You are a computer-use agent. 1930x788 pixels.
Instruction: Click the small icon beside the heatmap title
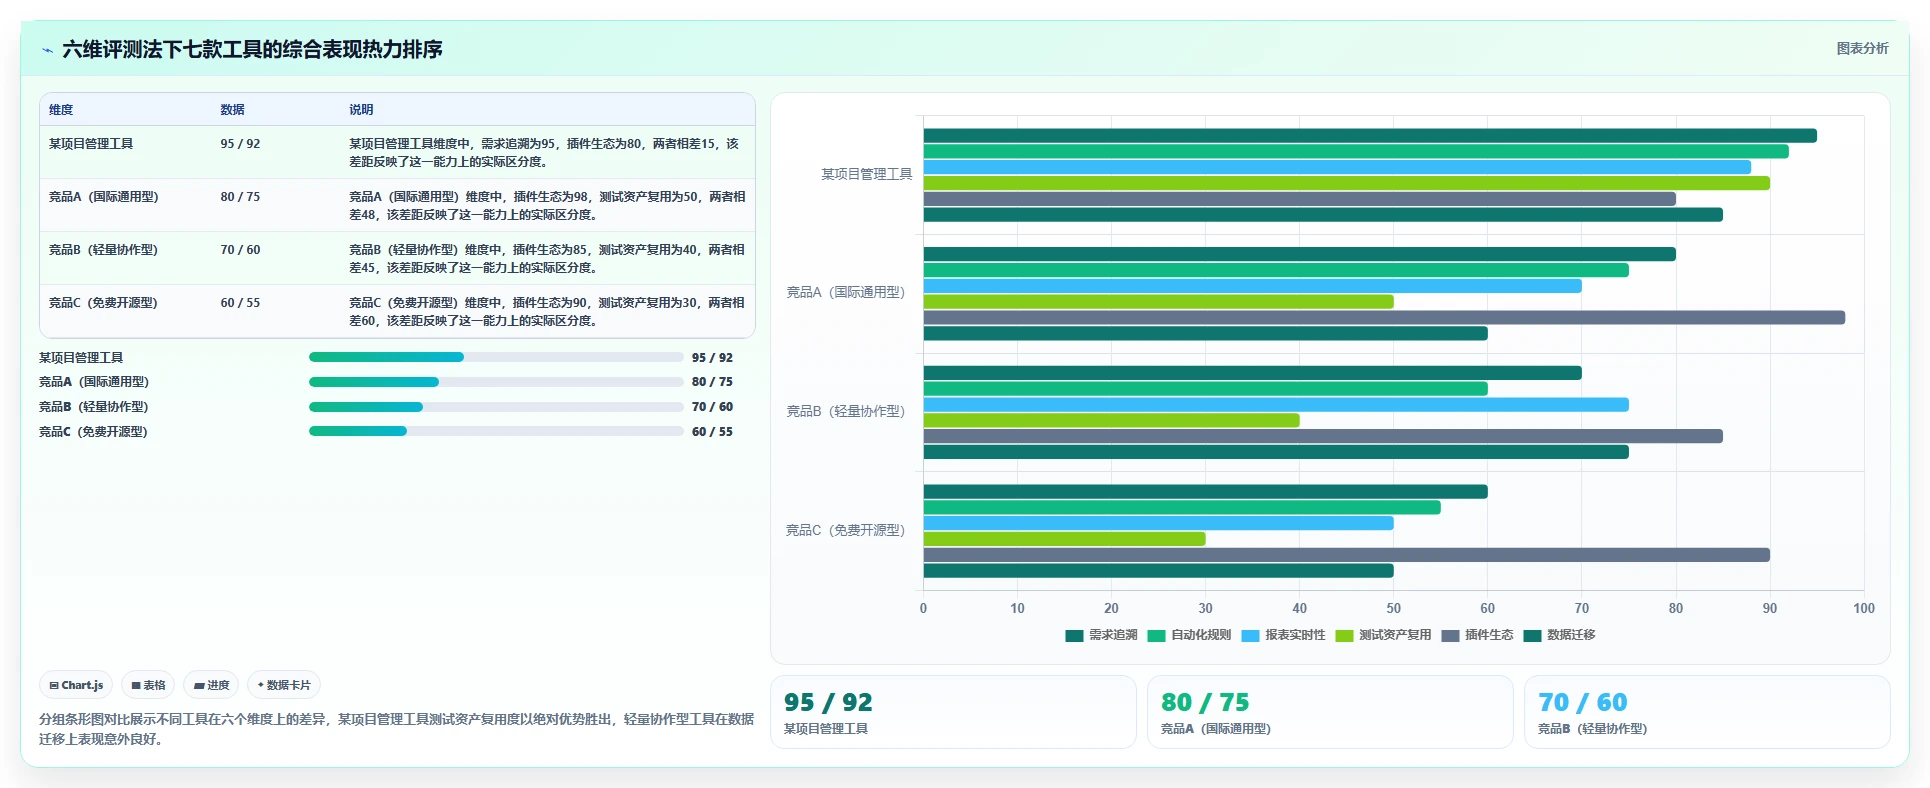(47, 50)
